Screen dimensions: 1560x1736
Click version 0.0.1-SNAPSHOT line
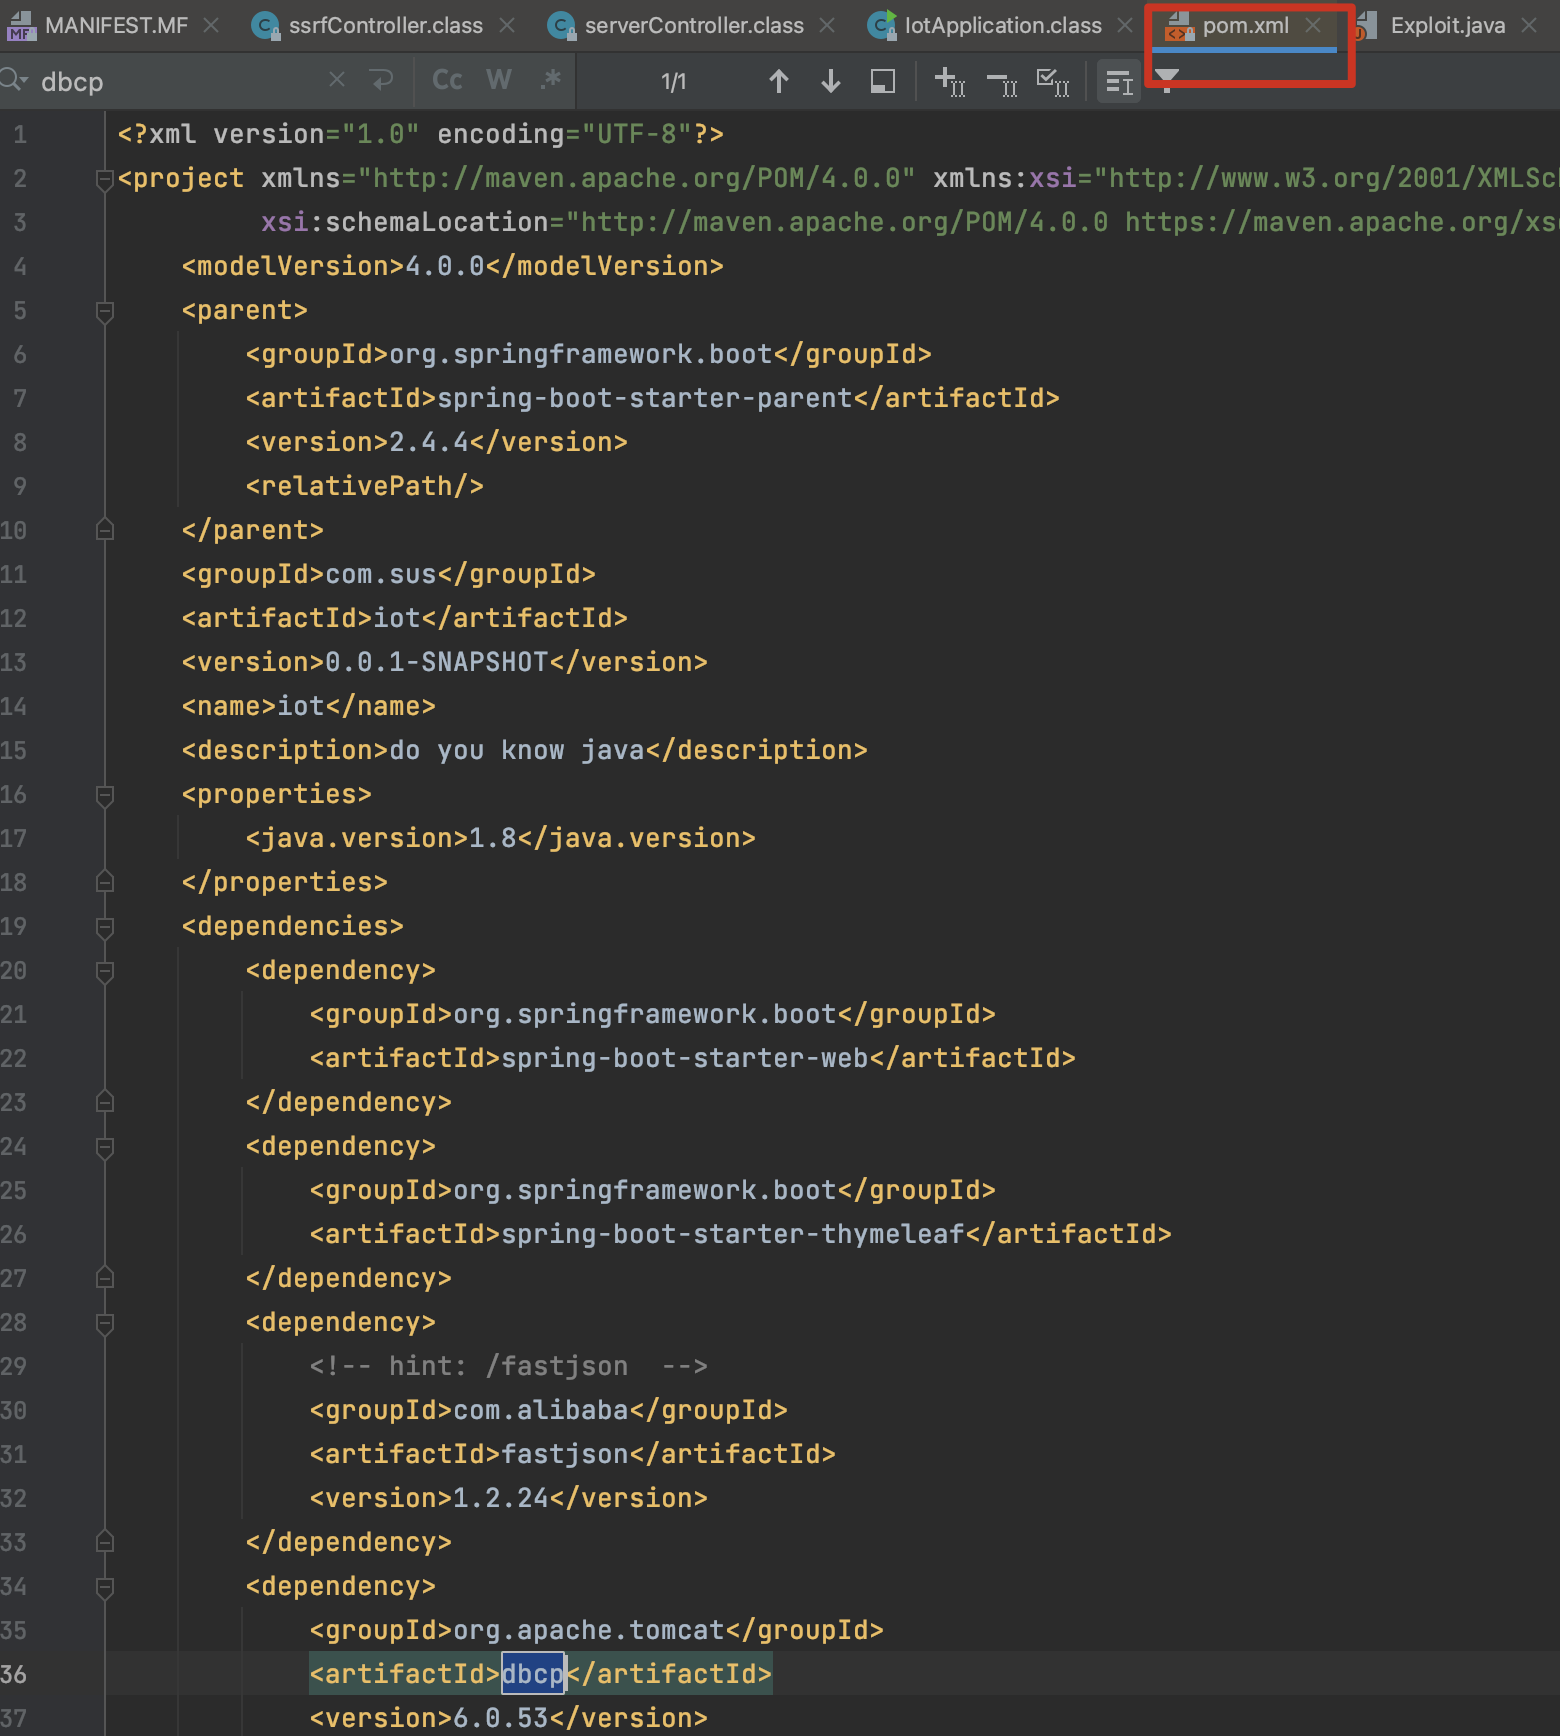coord(444,662)
